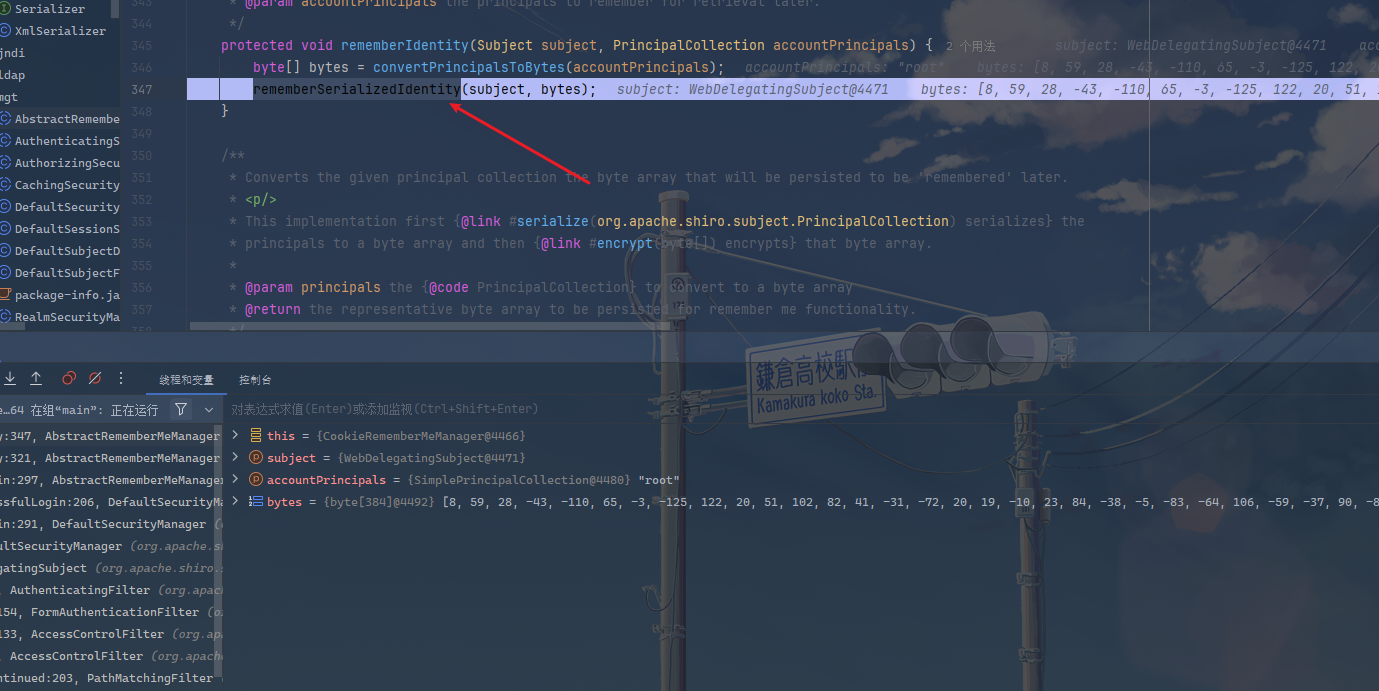Select stack frame ':291, DefaultSecurityManager'
The height and width of the screenshot is (691, 1379).
point(110,524)
